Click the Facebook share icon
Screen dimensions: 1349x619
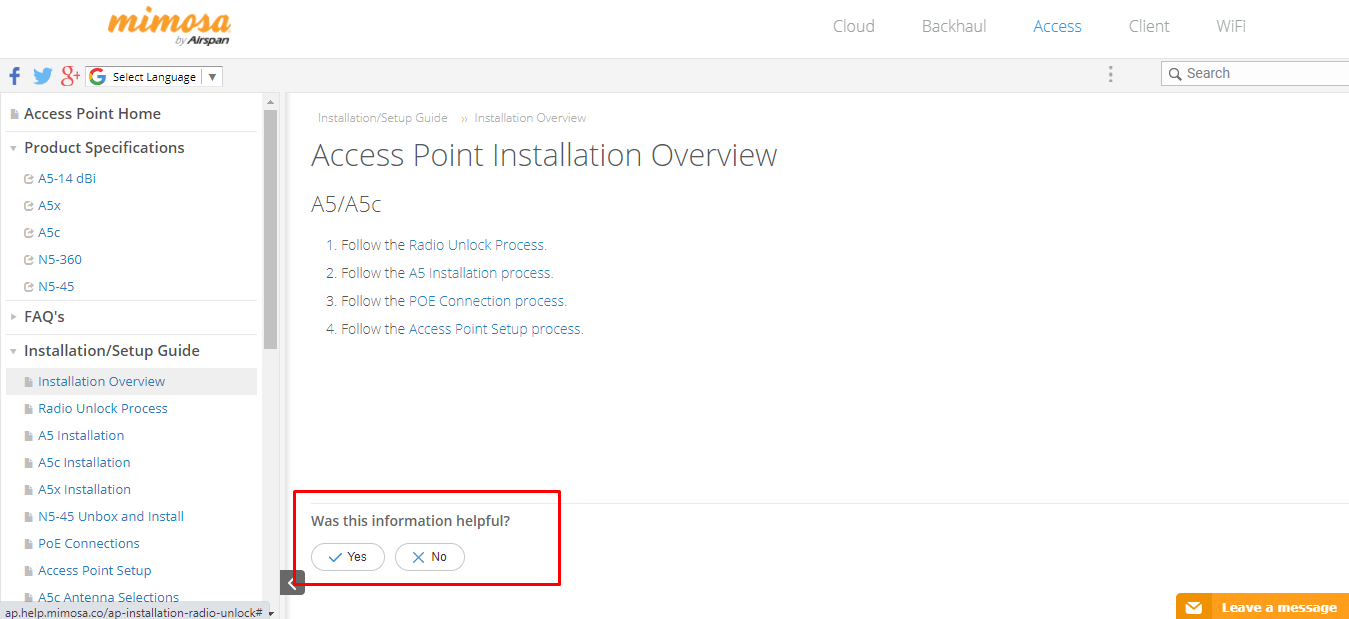(x=15, y=76)
